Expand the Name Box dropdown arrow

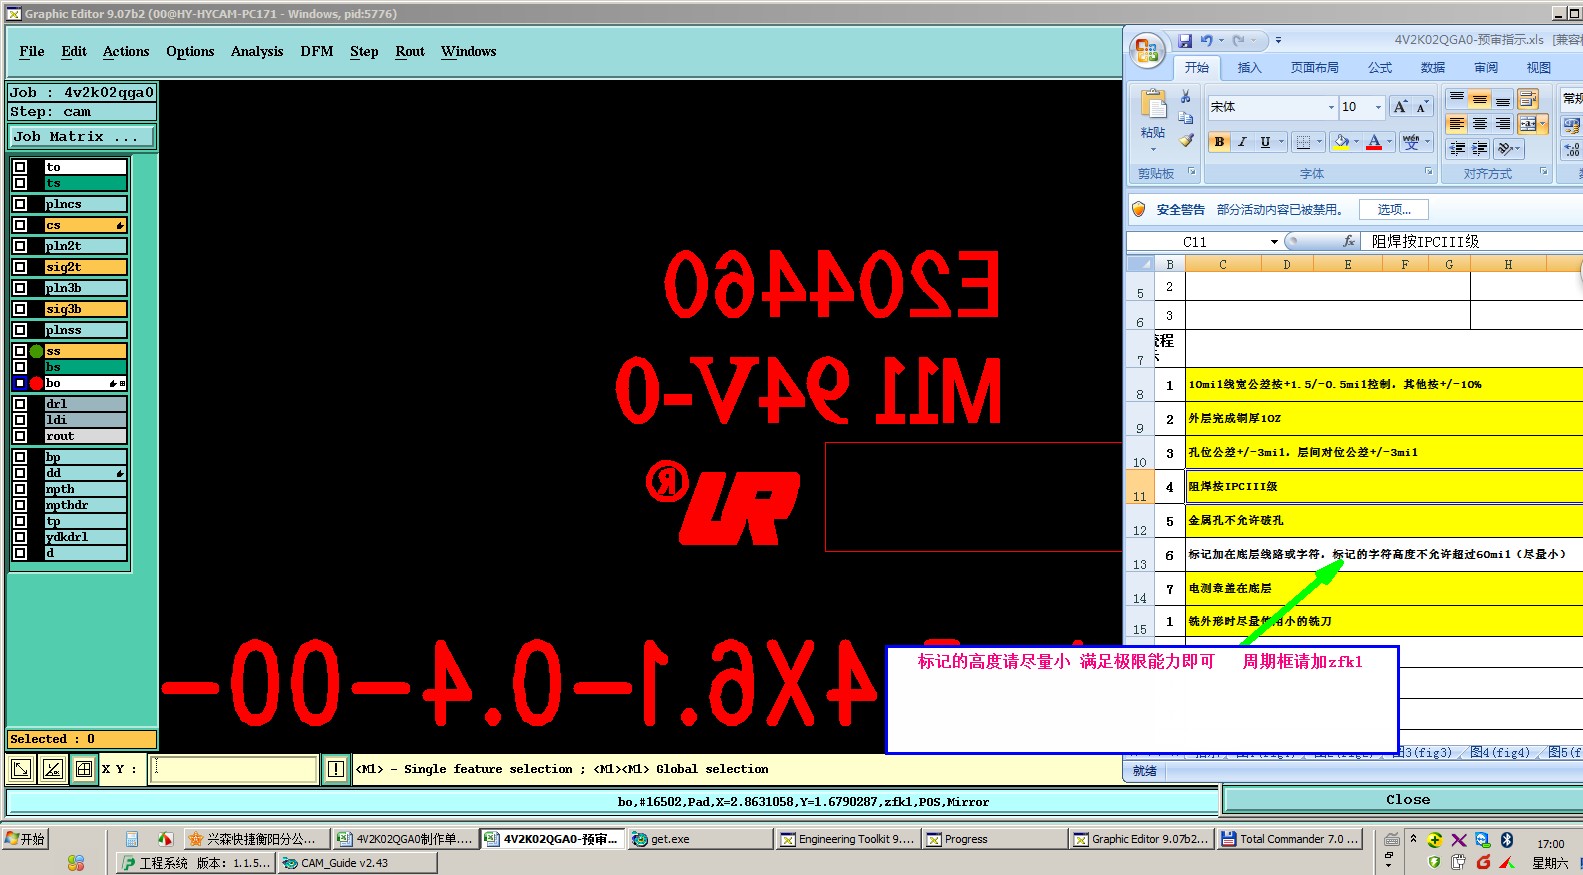(x=1274, y=242)
